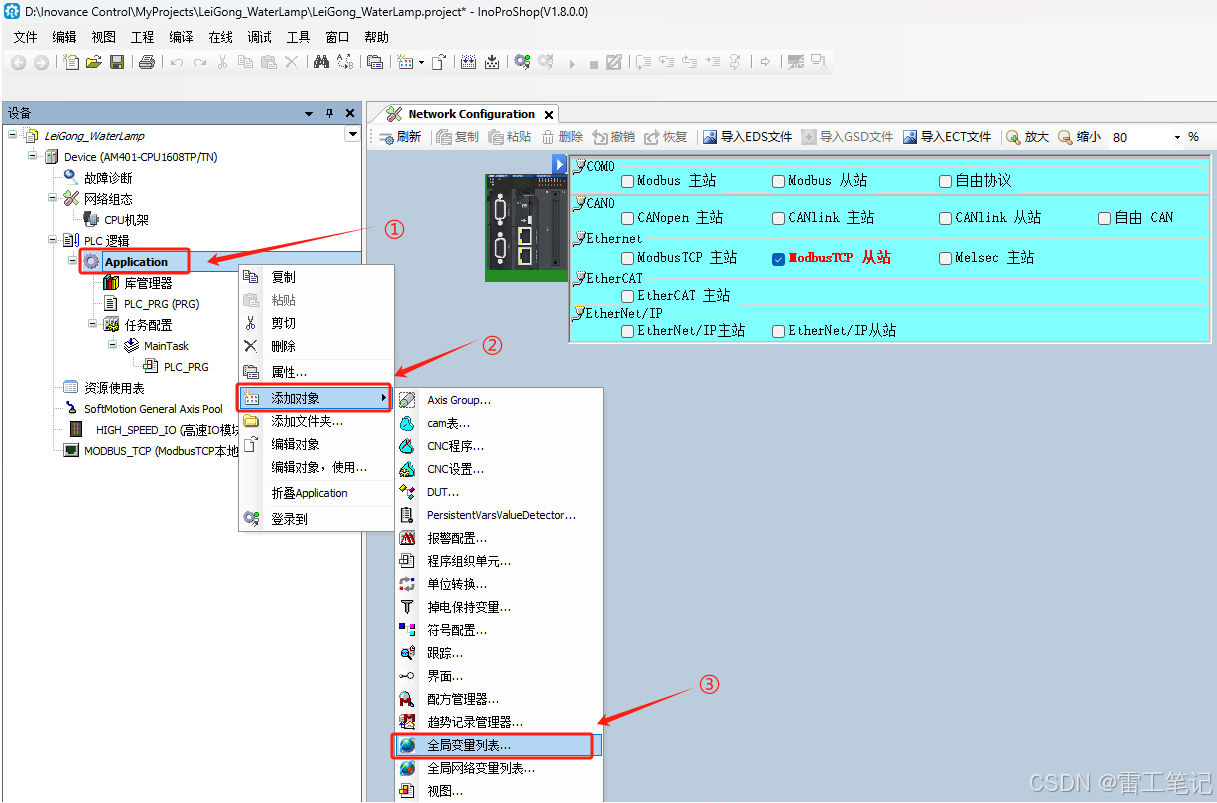1217x803 pixels.
Task: Click the 库管理器 books icon
Action: pyautogui.click(x=111, y=283)
